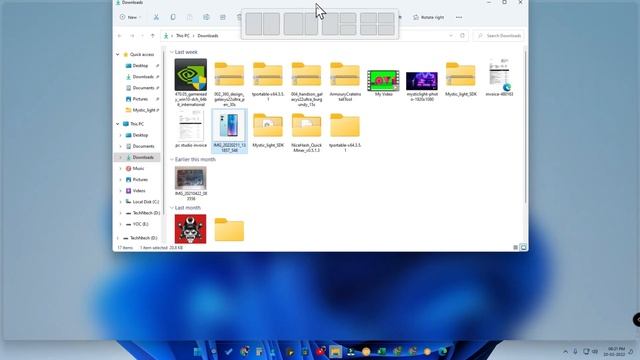The width and height of the screenshot is (640, 360).
Task: Collapse the Last month group
Action: 172,208
